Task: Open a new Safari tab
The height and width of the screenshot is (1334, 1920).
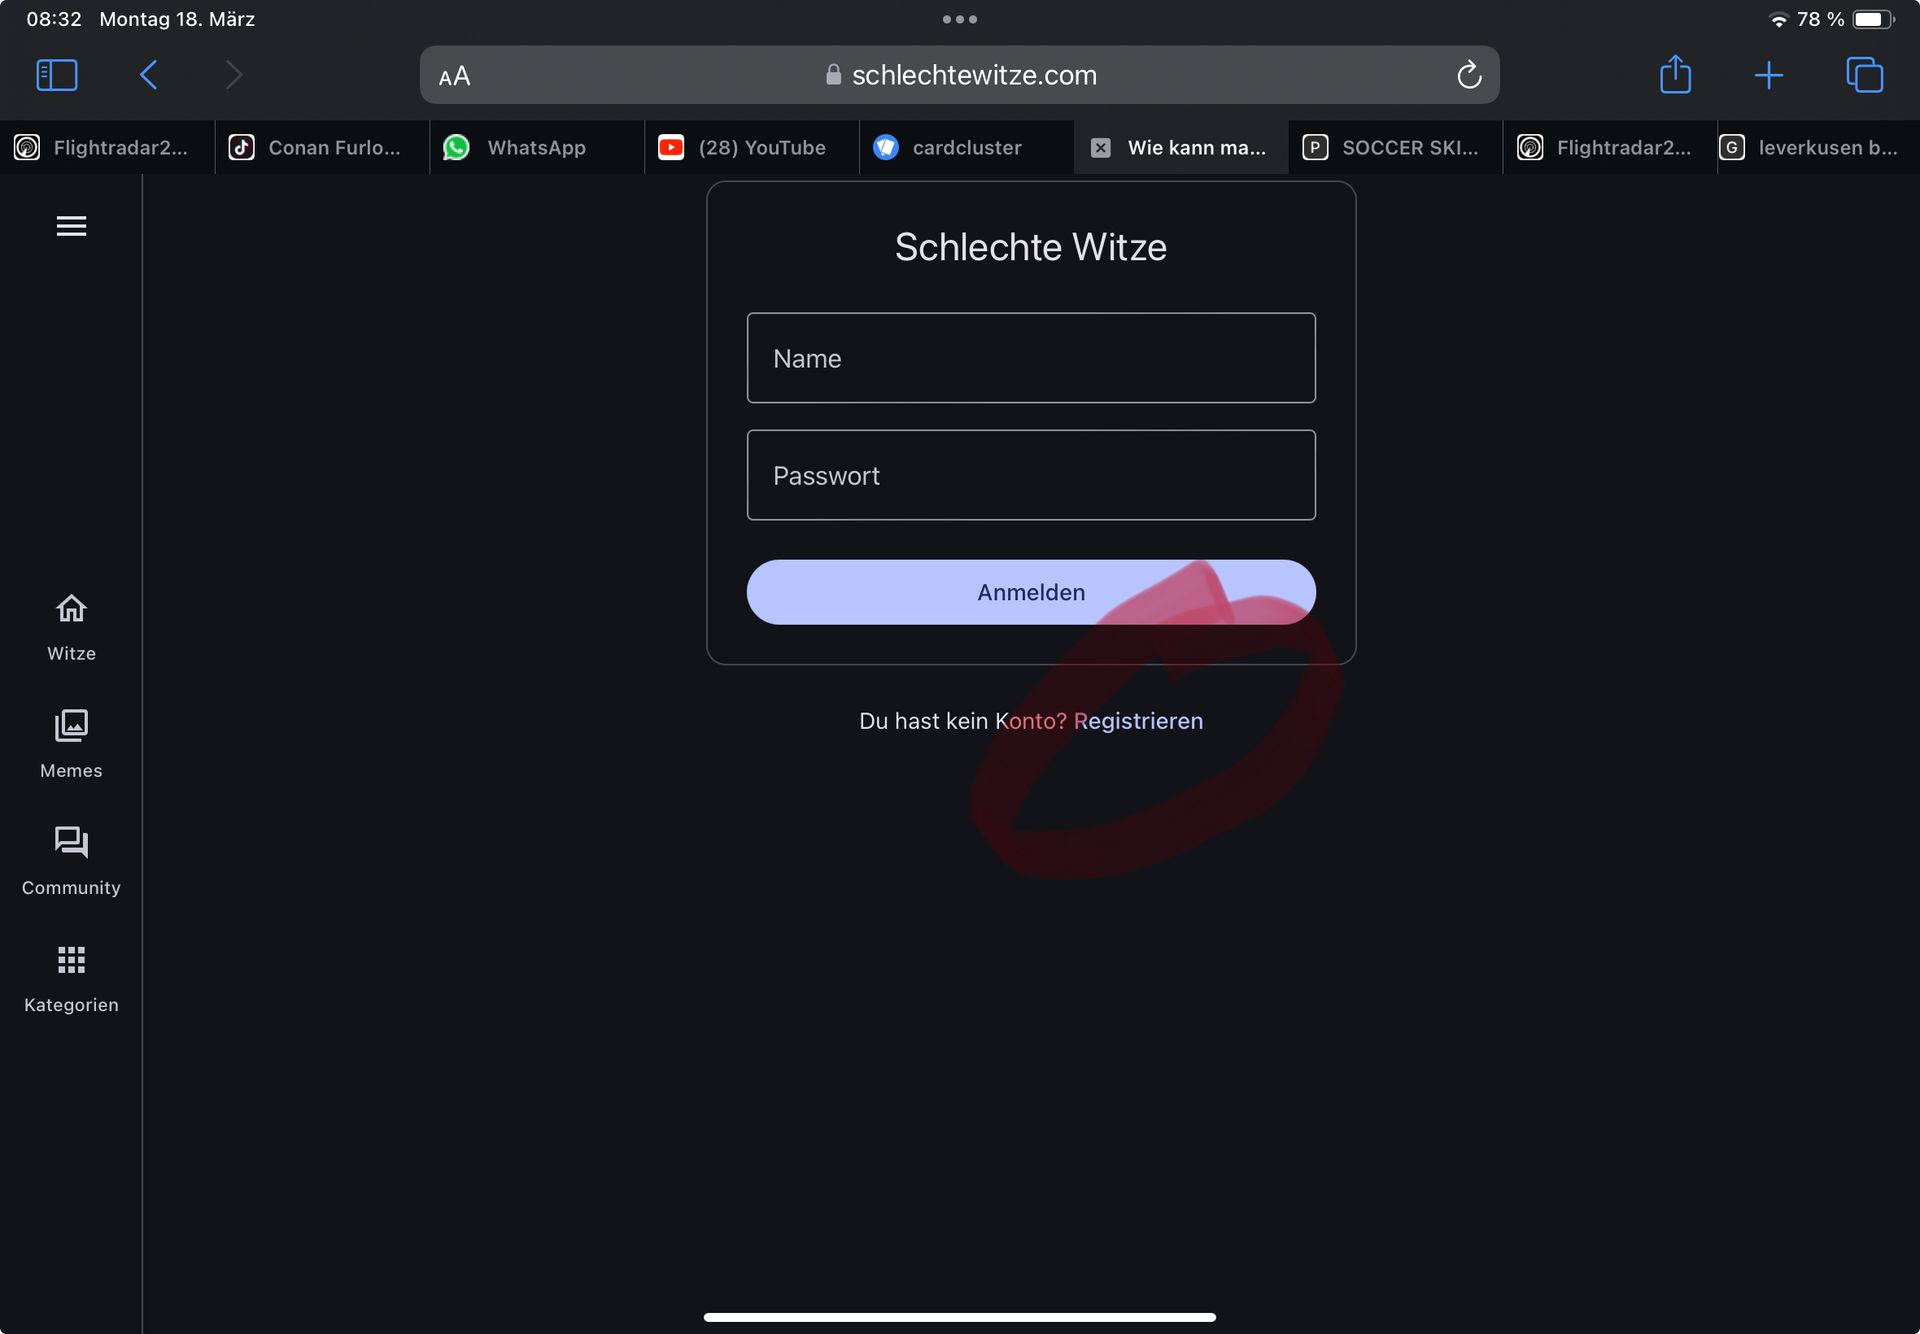Action: 1768,75
